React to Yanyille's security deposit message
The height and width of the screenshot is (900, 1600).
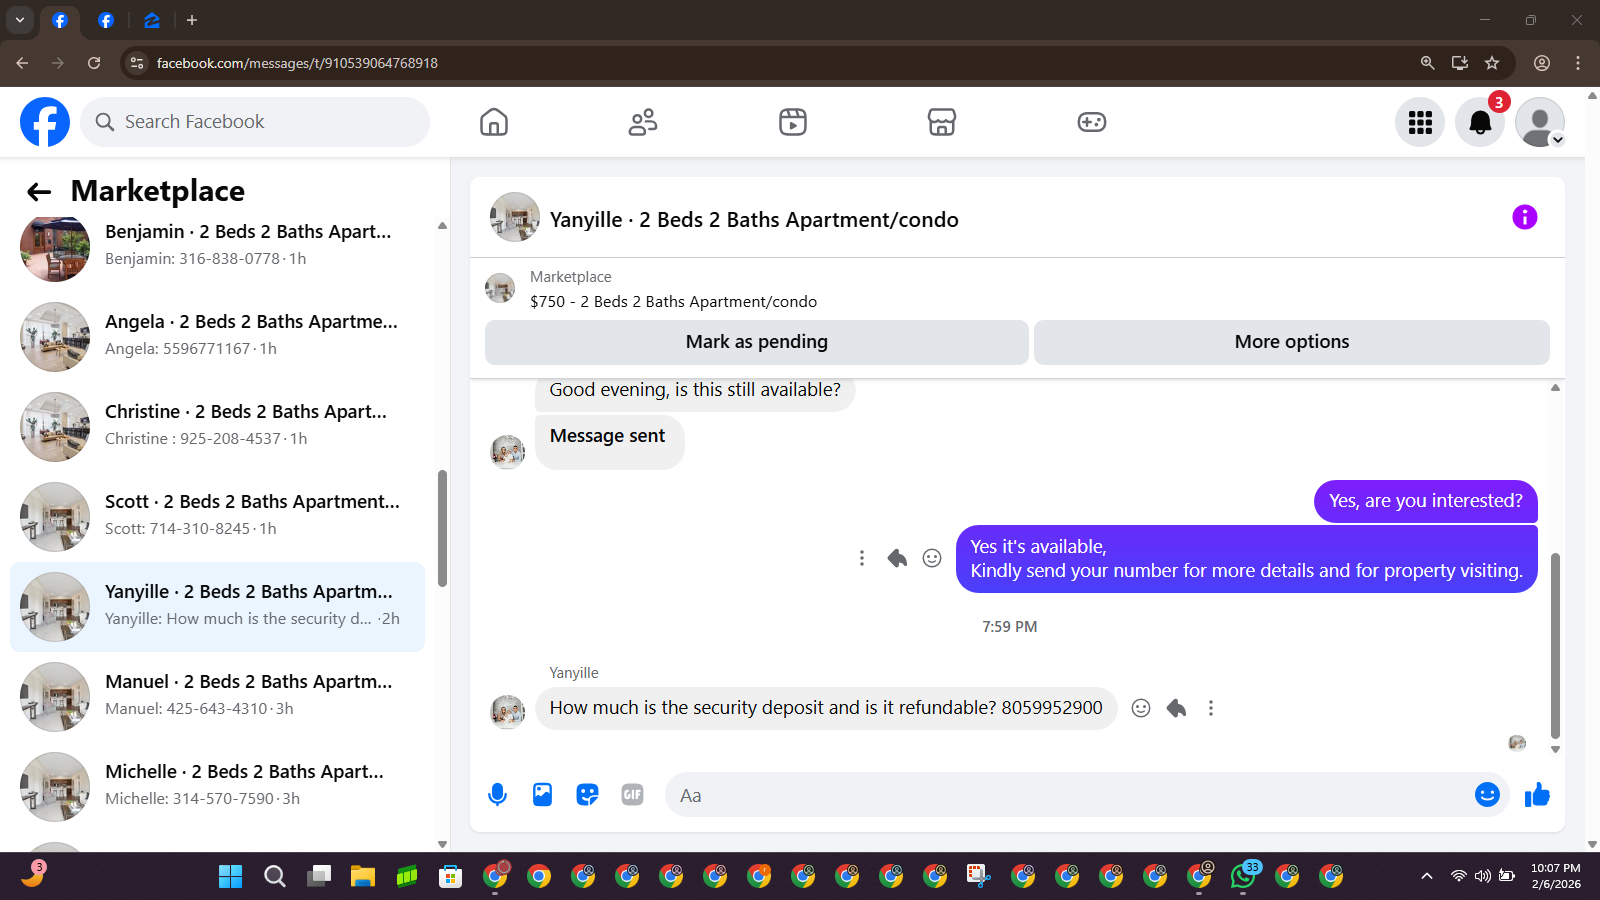[1141, 708]
